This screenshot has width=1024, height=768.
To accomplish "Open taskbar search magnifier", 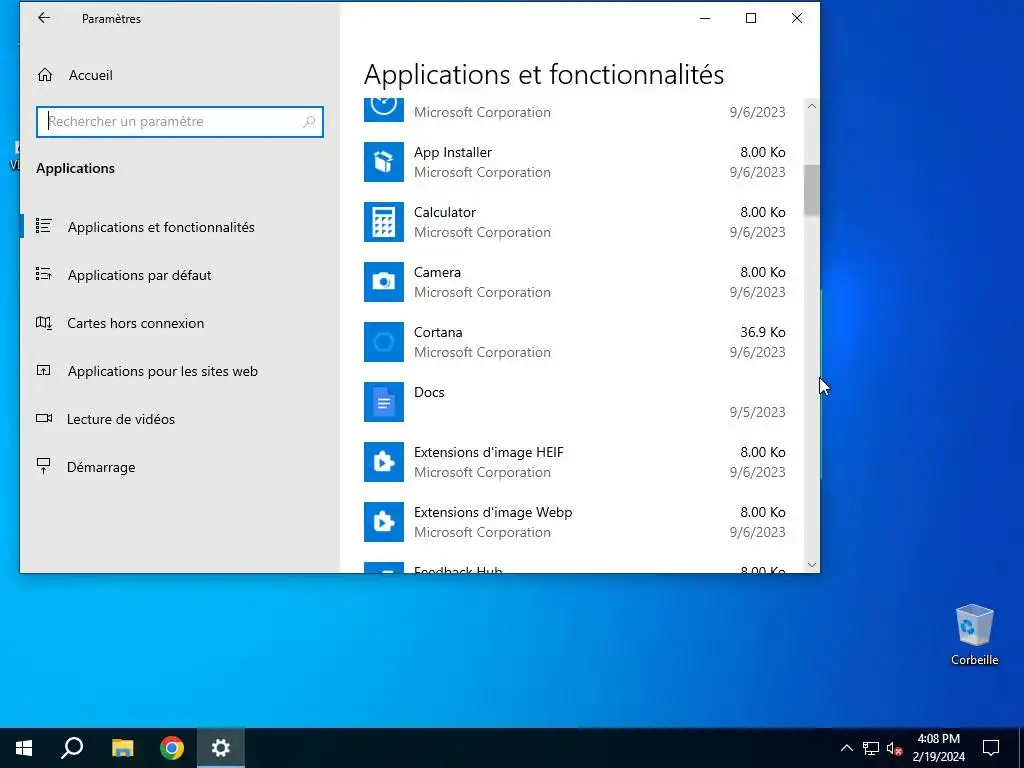I will [72, 748].
